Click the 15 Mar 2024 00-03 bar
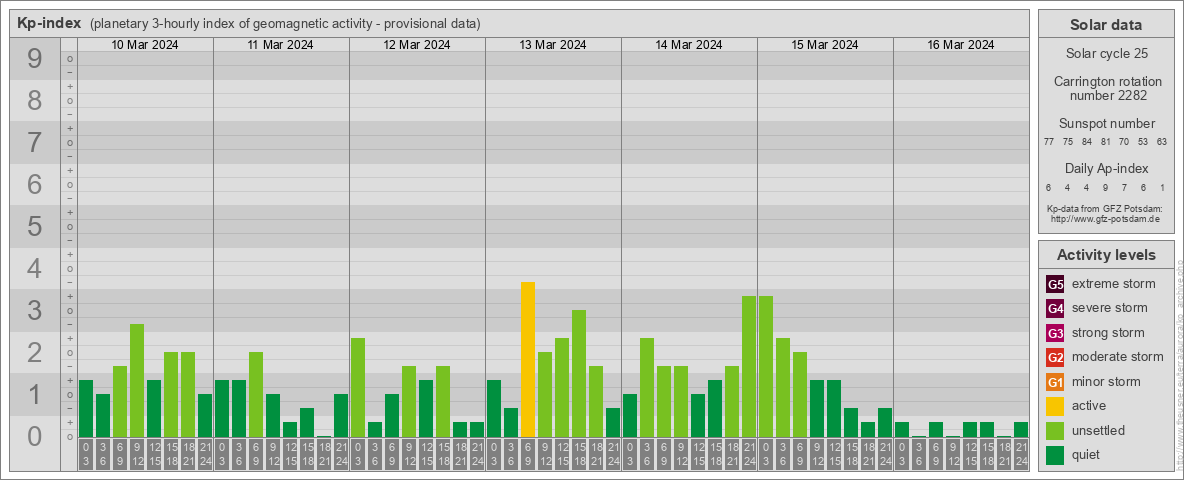The height and width of the screenshot is (480, 1184). pos(766,367)
